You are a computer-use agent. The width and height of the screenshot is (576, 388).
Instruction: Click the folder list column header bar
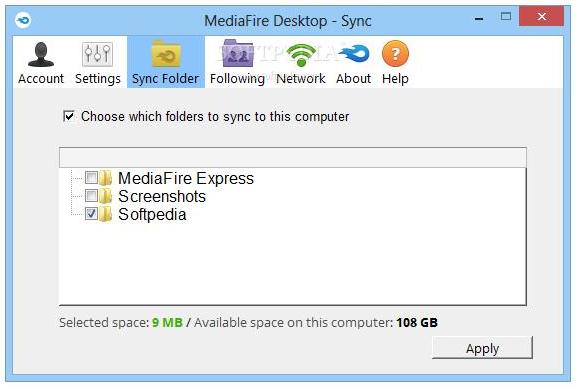[x=293, y=158]
